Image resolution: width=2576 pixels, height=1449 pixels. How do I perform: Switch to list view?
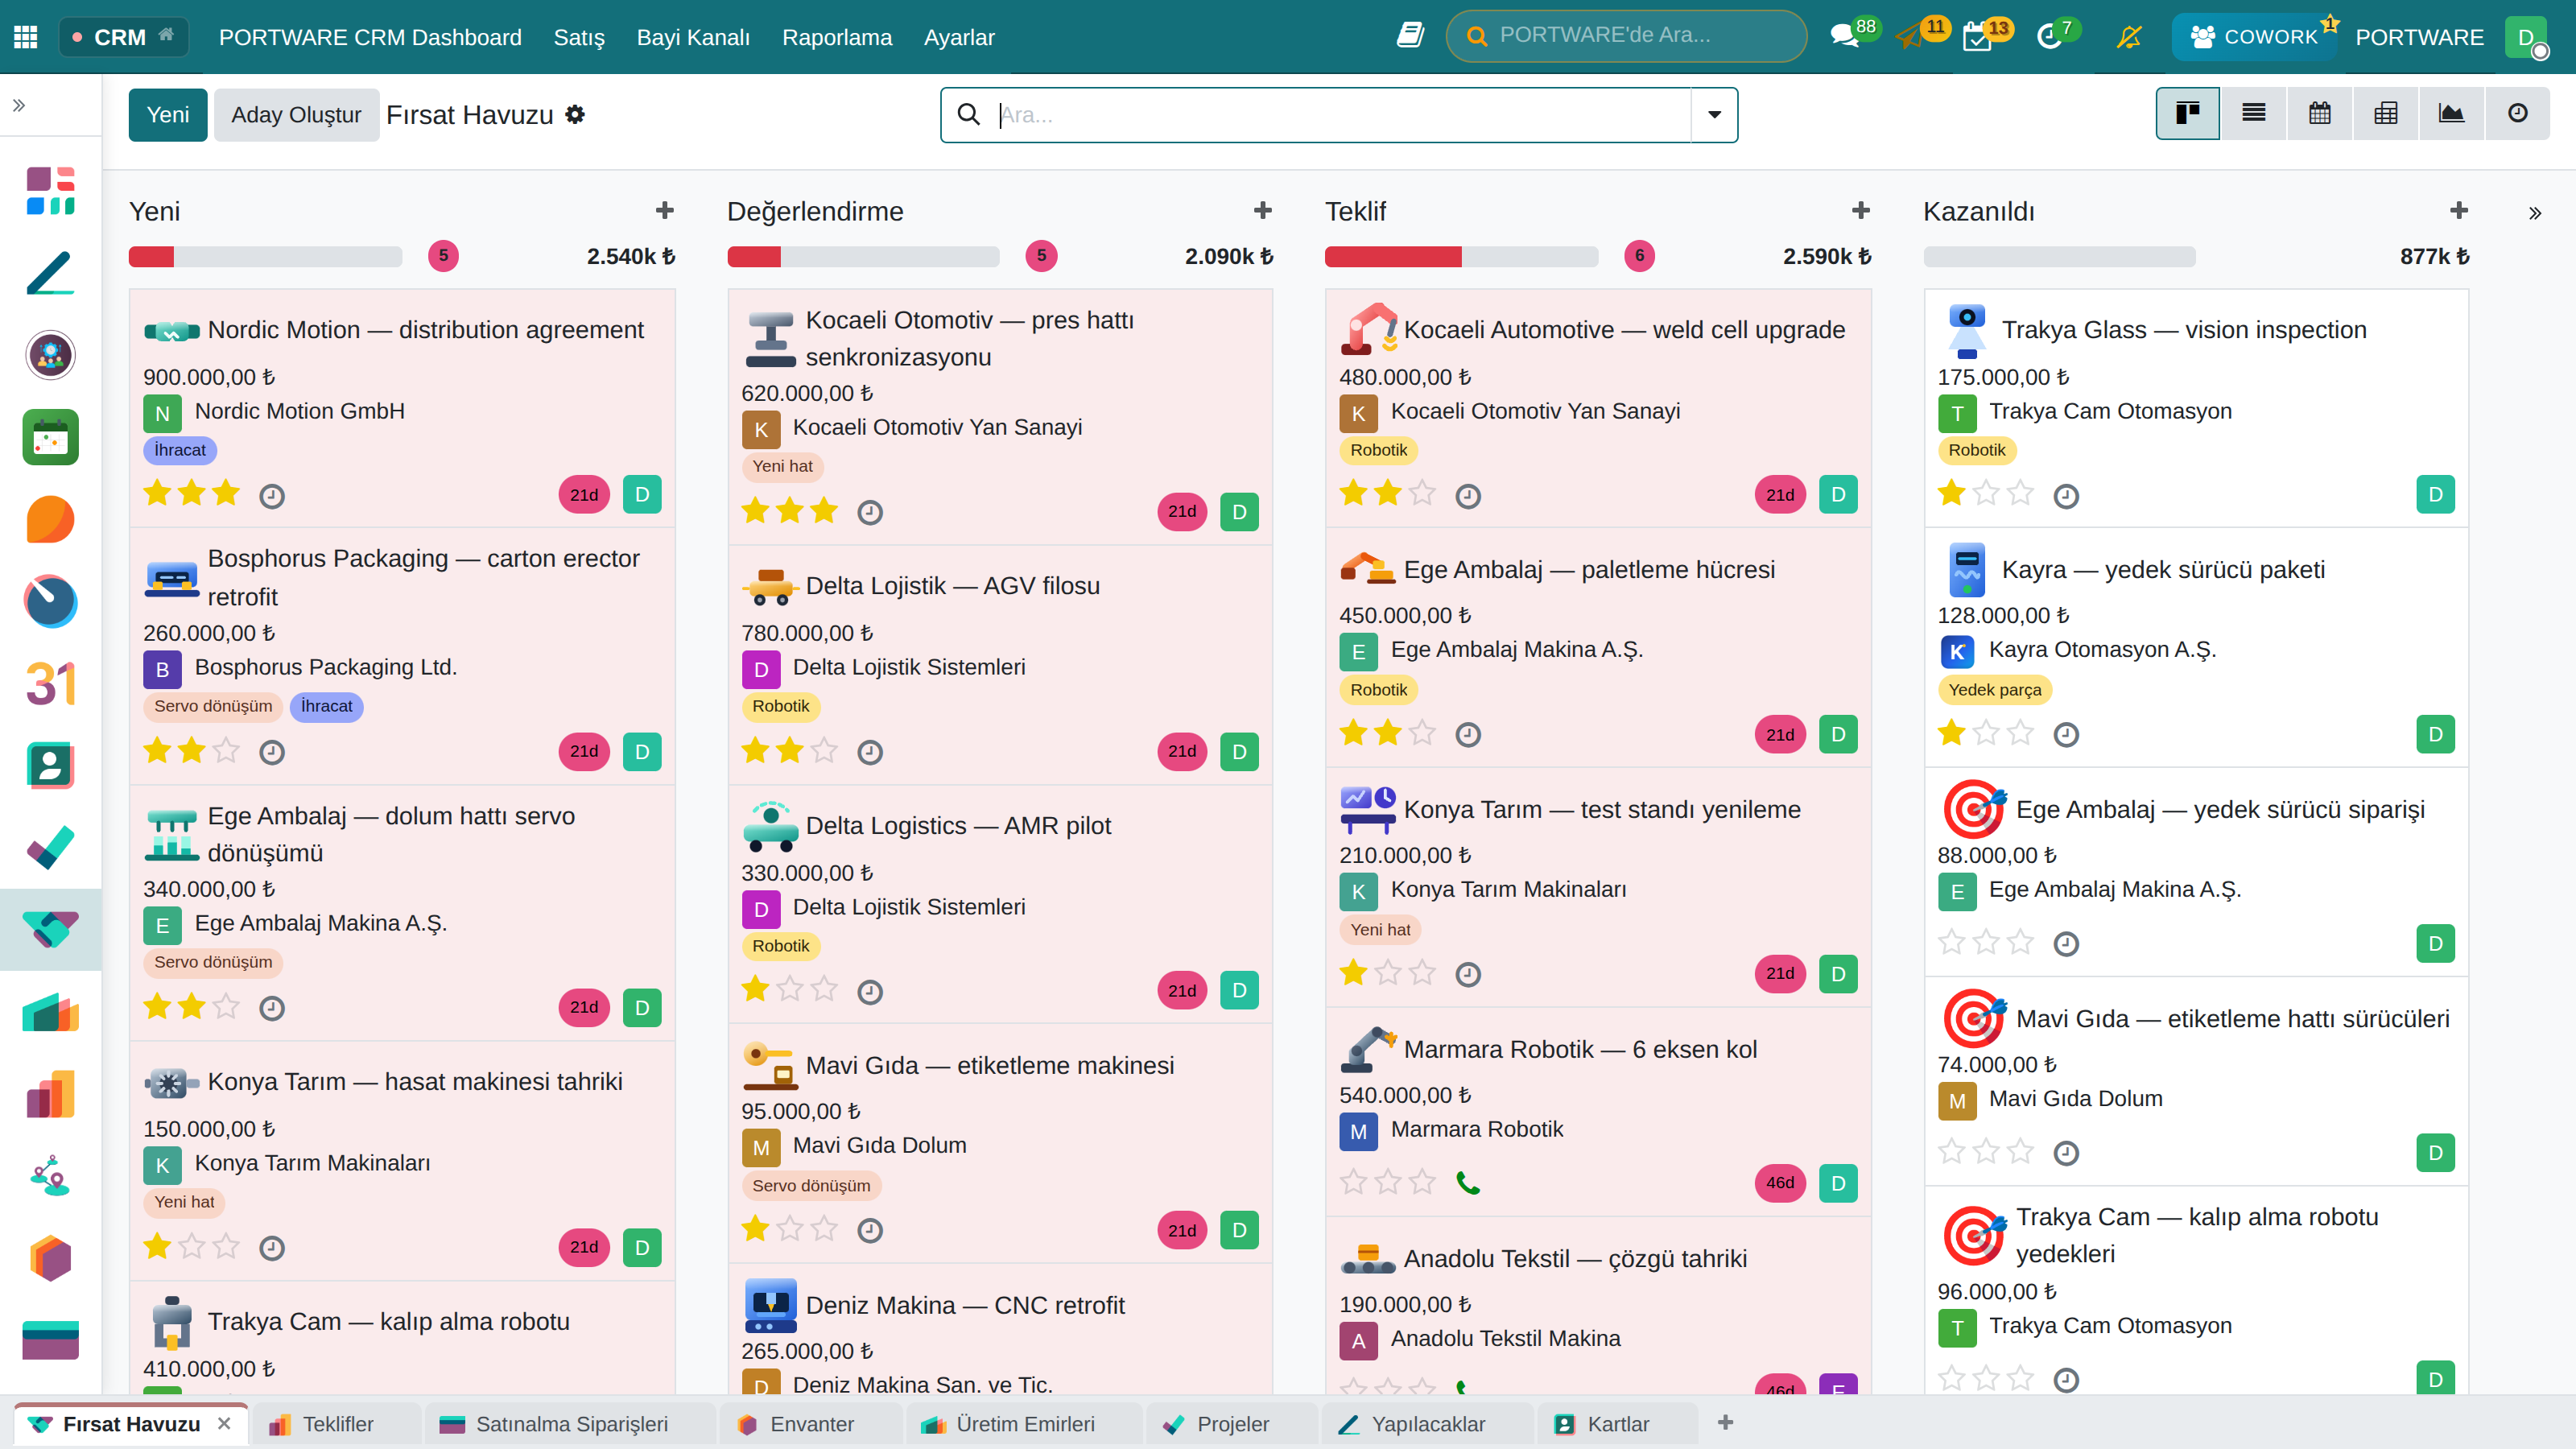click(2253, 113)
